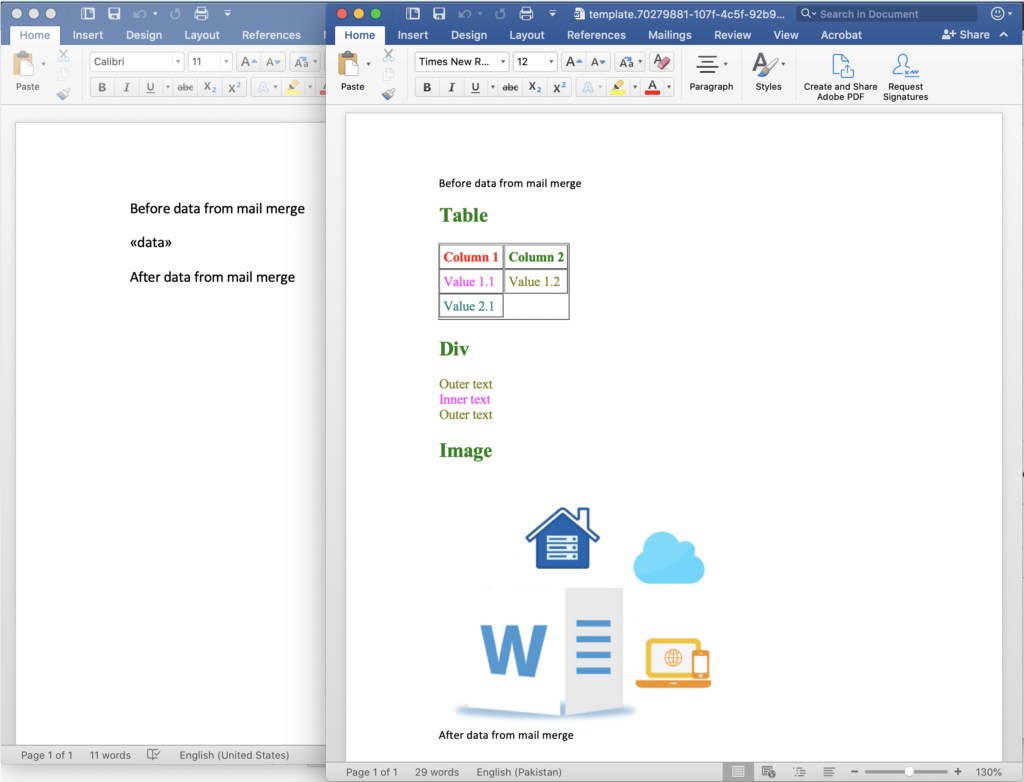The width and height of the screenshot is (1024, 782).
Task: Toggle strikethrough in the Calibri window
Action: 185,88
